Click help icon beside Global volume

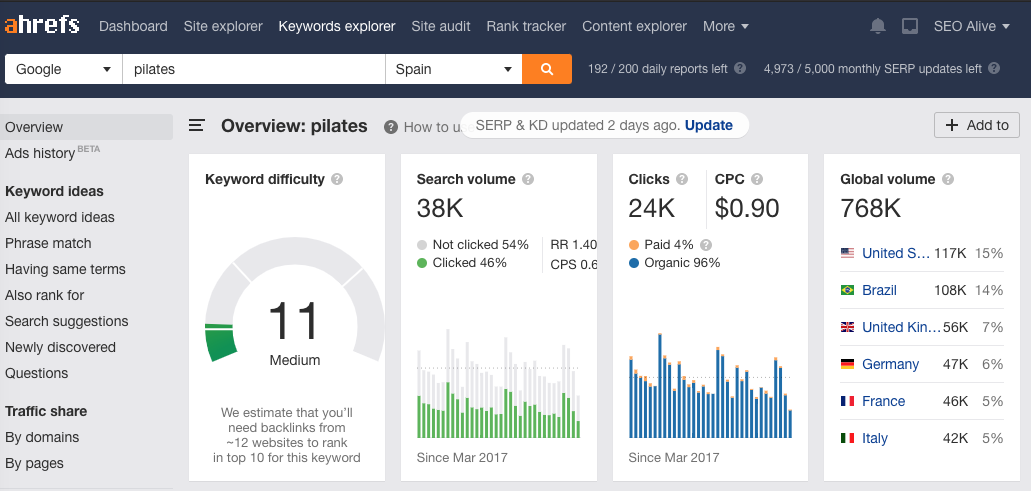948,180
